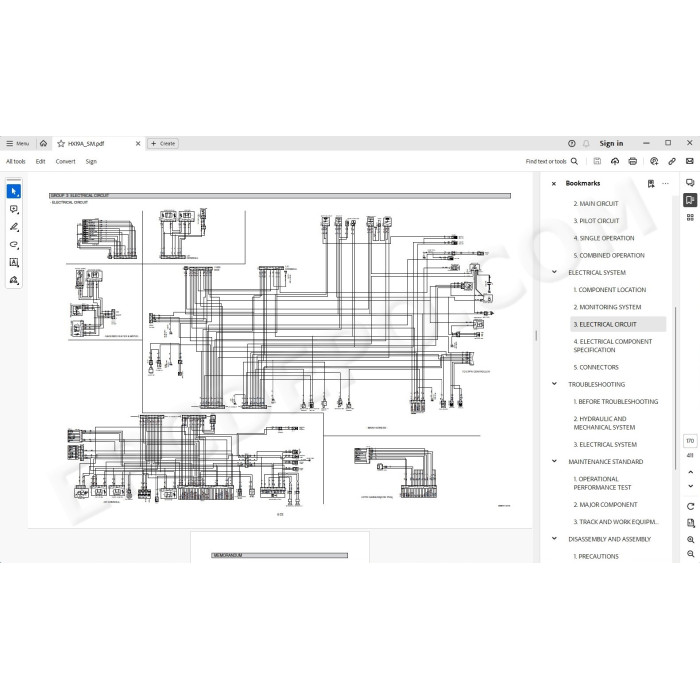Open Bookmarks panel options menu
Viewport: 700px width, 700px height.
point(665,183)
